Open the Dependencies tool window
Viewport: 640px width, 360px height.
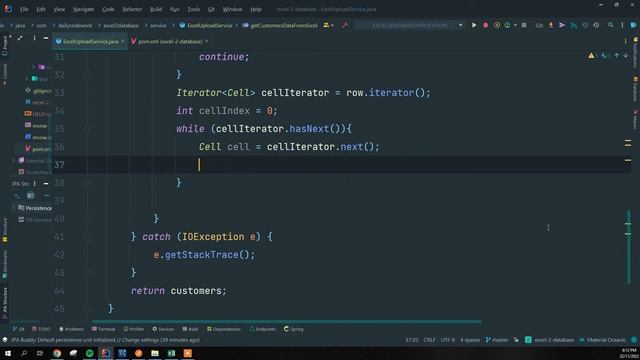[x=224, y=329]
